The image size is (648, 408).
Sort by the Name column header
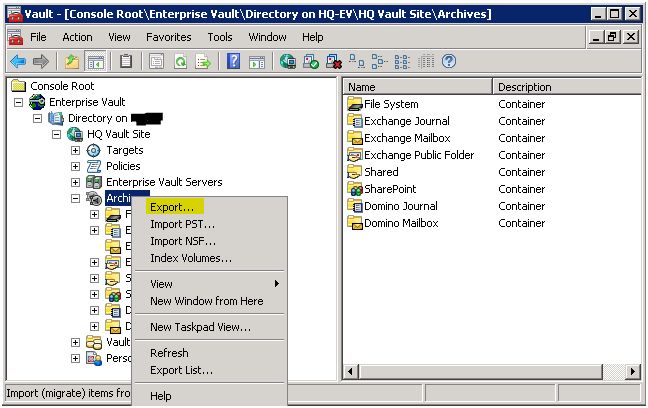418,87
